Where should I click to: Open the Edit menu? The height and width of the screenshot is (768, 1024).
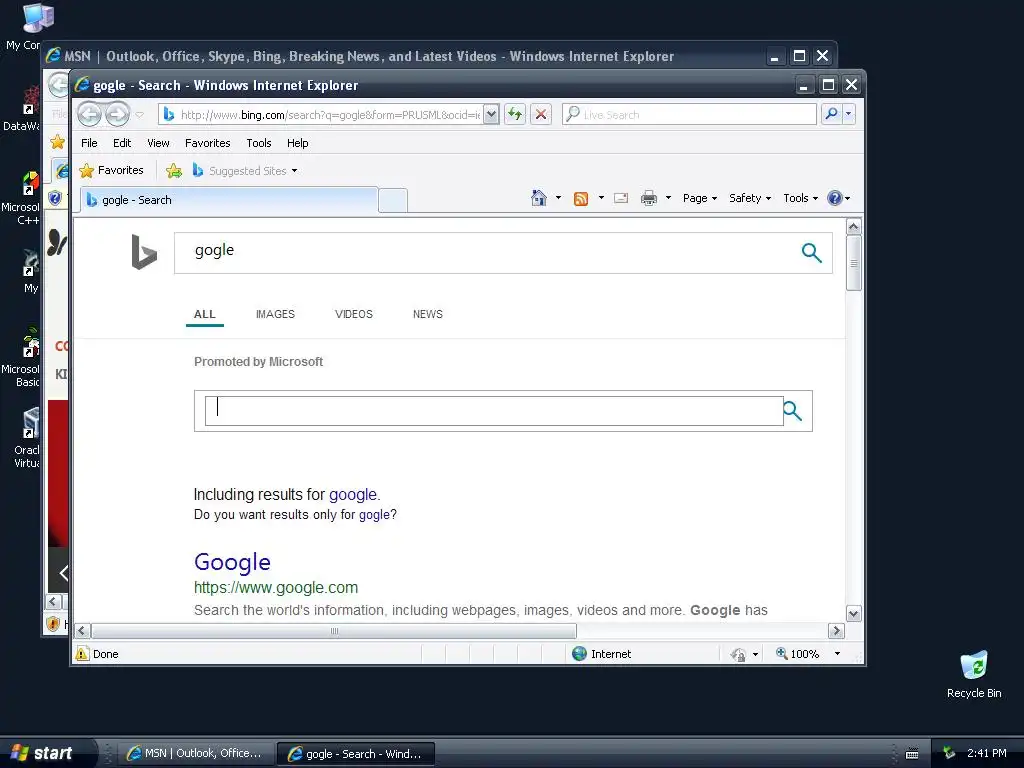coord(121,143)
